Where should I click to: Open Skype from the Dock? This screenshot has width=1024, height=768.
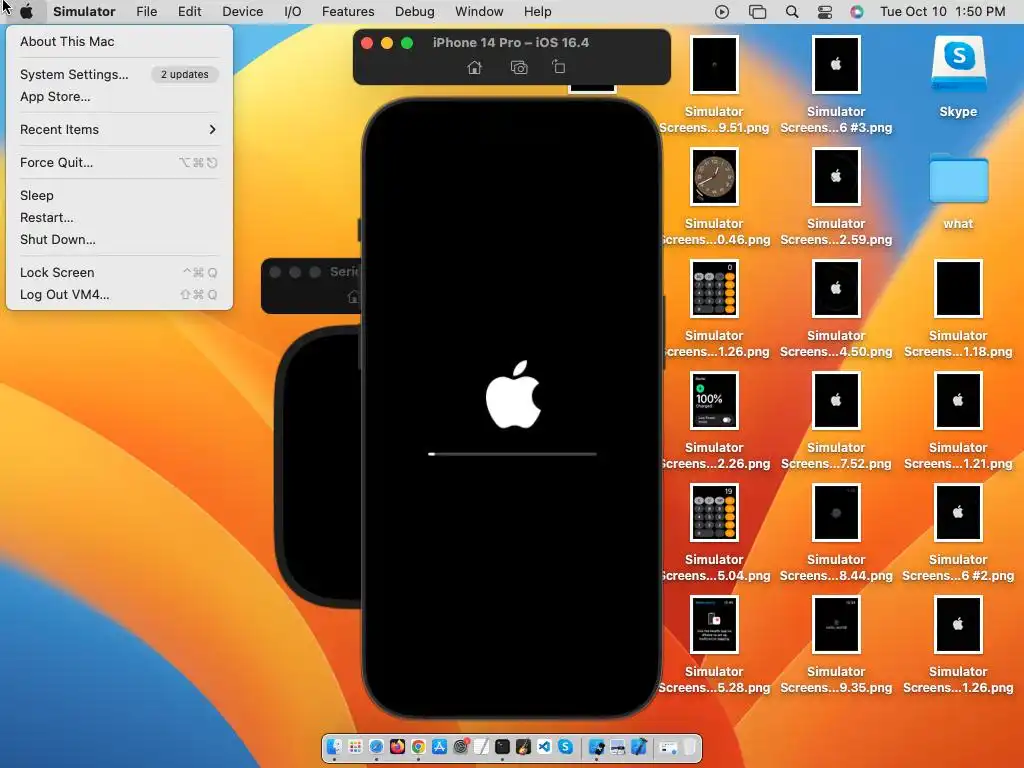click(566, 746)
